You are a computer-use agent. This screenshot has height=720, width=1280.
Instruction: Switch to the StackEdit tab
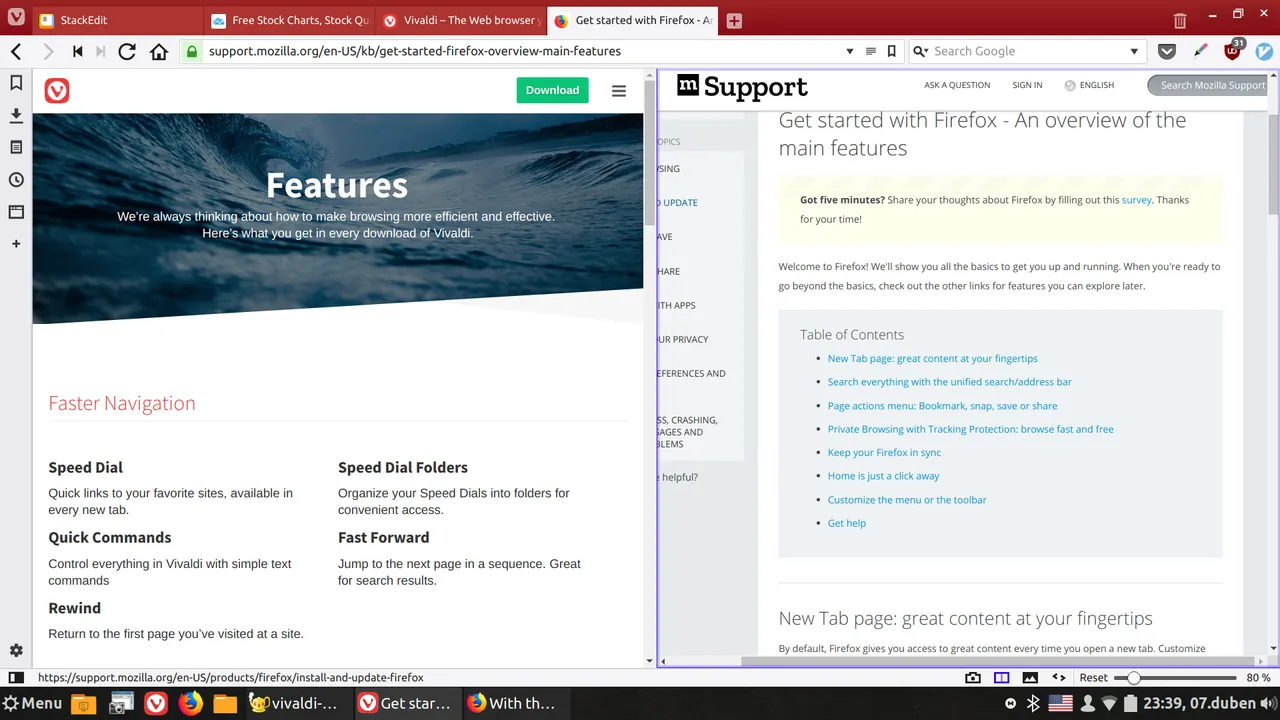pos(118,20)
